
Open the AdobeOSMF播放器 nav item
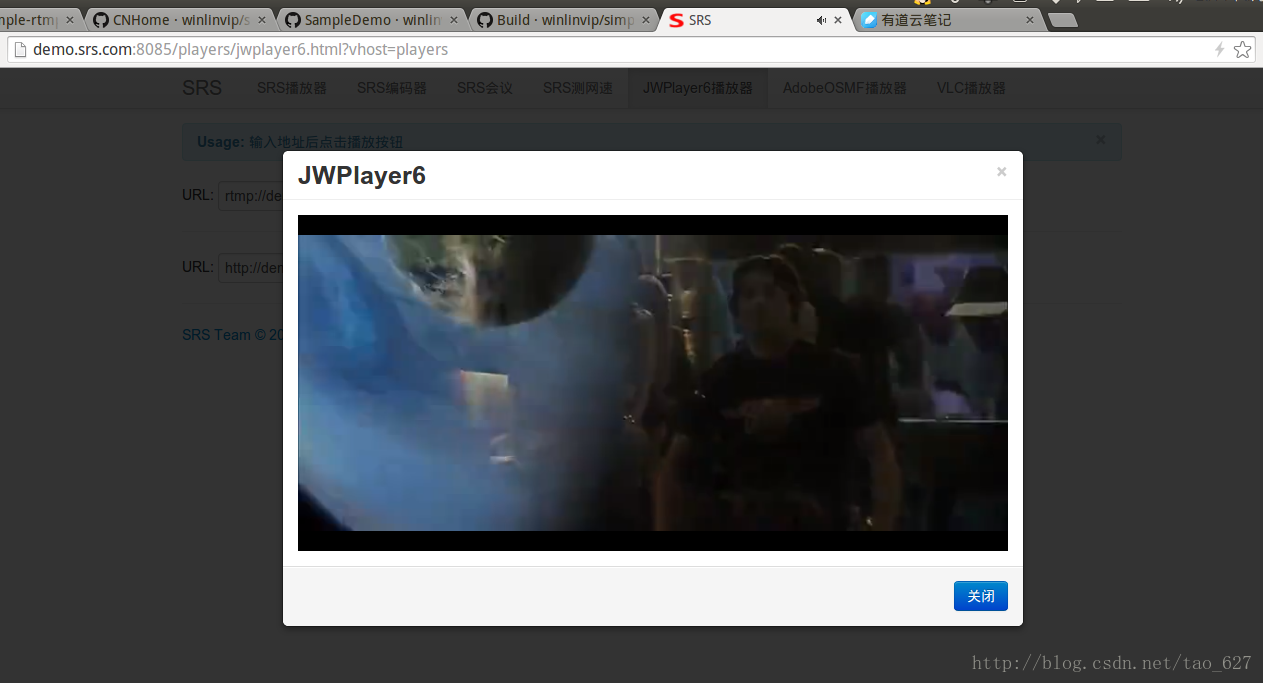point(845,88)
